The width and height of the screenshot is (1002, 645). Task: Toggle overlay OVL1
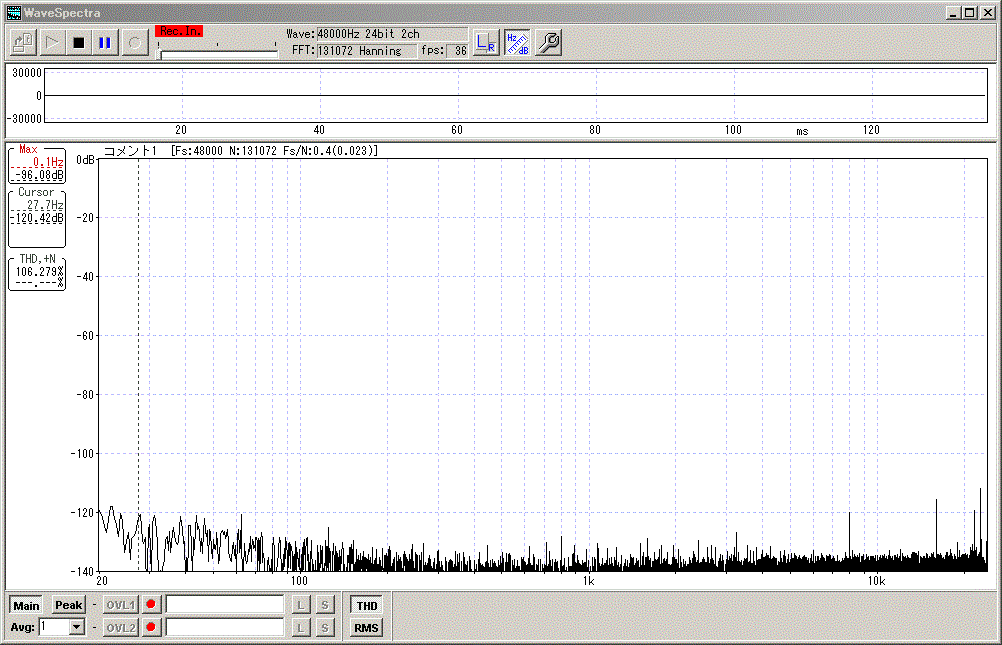click(x=120, y=605)
